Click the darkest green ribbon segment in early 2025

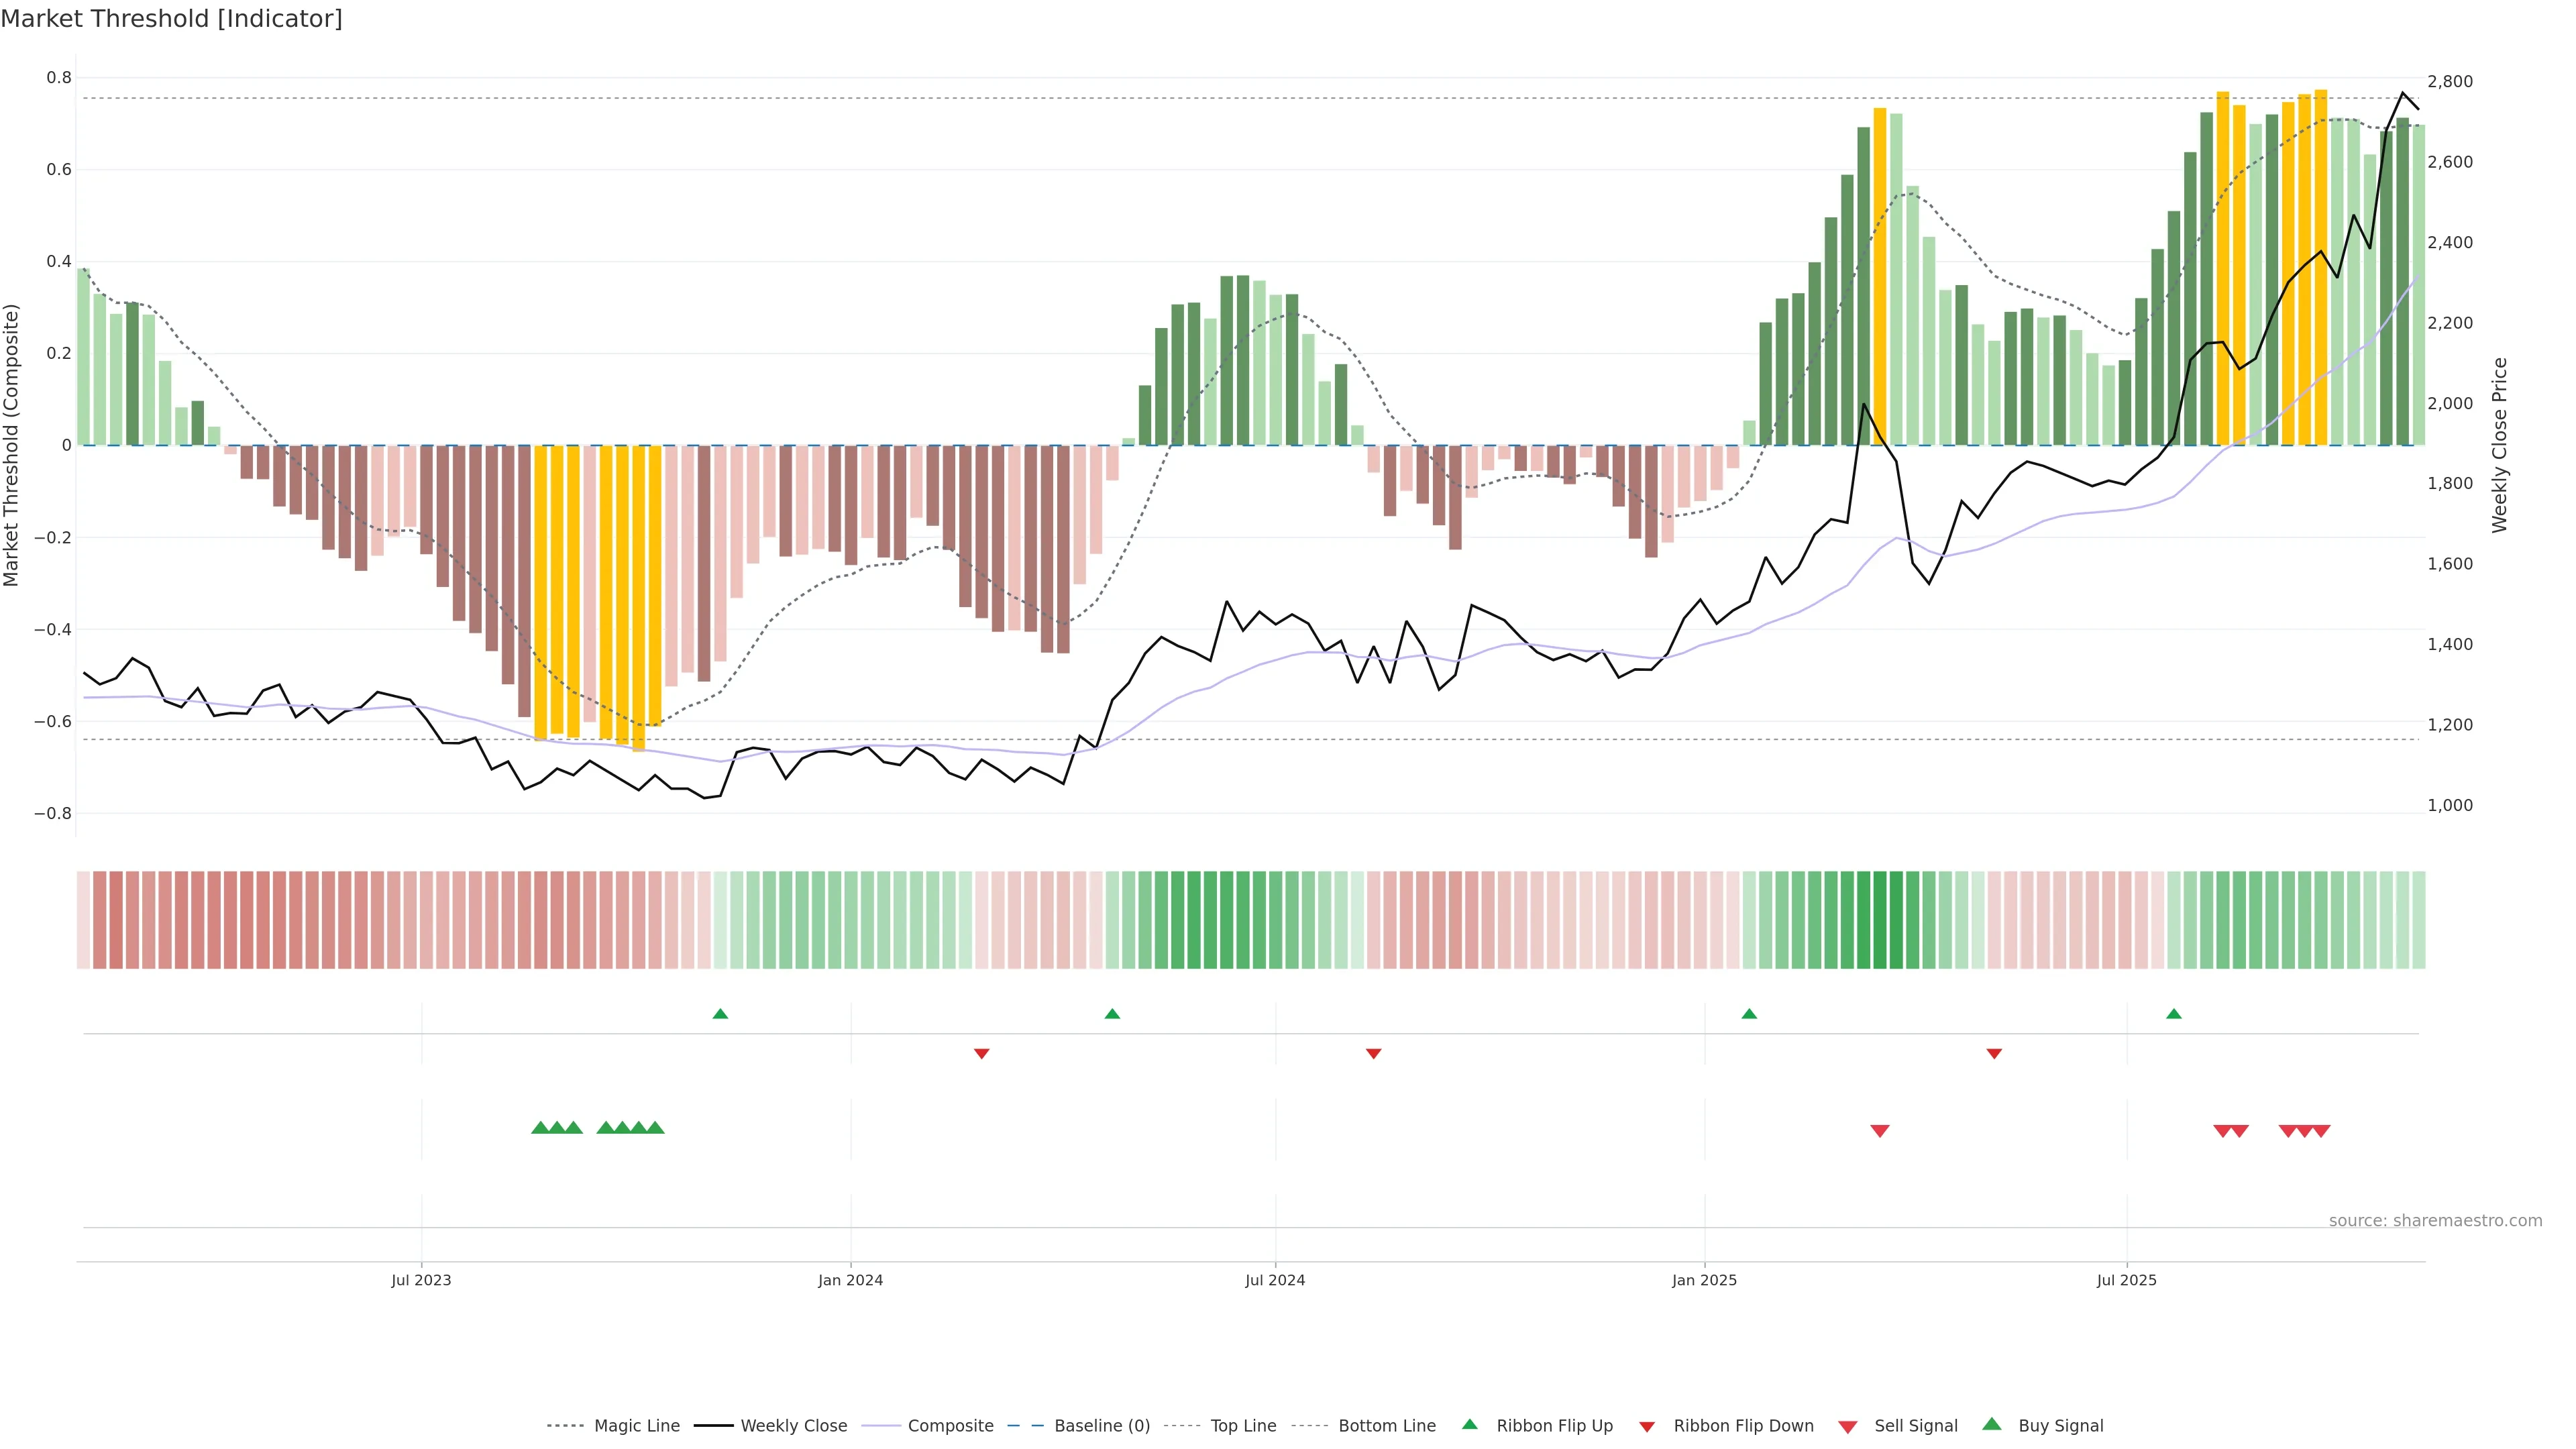[1880, 920]
